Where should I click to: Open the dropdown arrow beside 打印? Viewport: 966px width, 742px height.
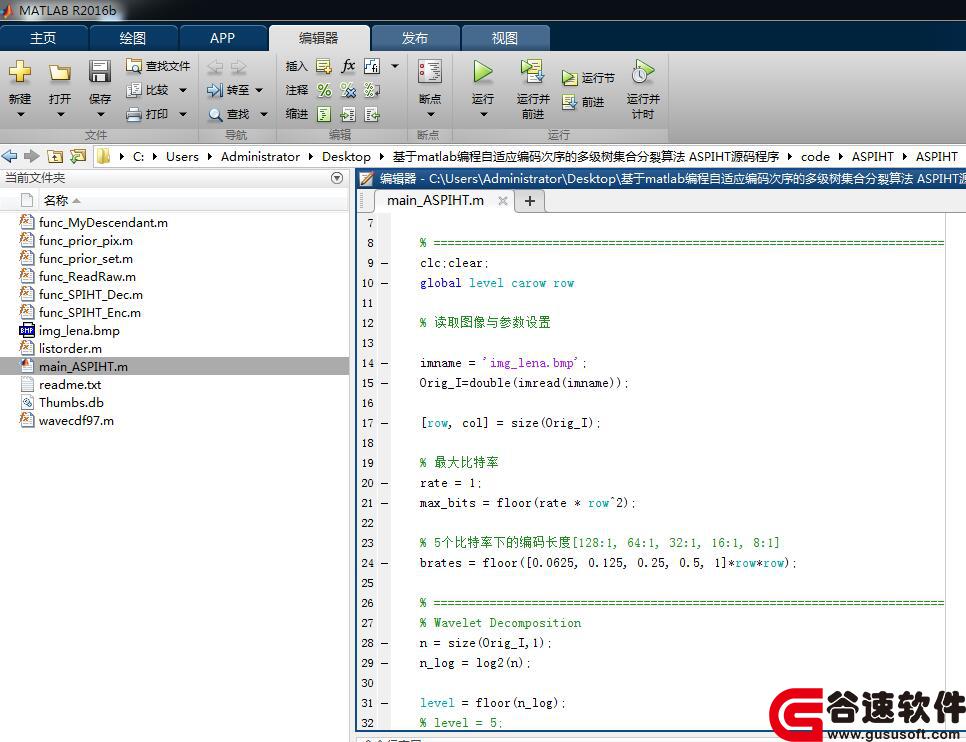(x=183, y=114)
